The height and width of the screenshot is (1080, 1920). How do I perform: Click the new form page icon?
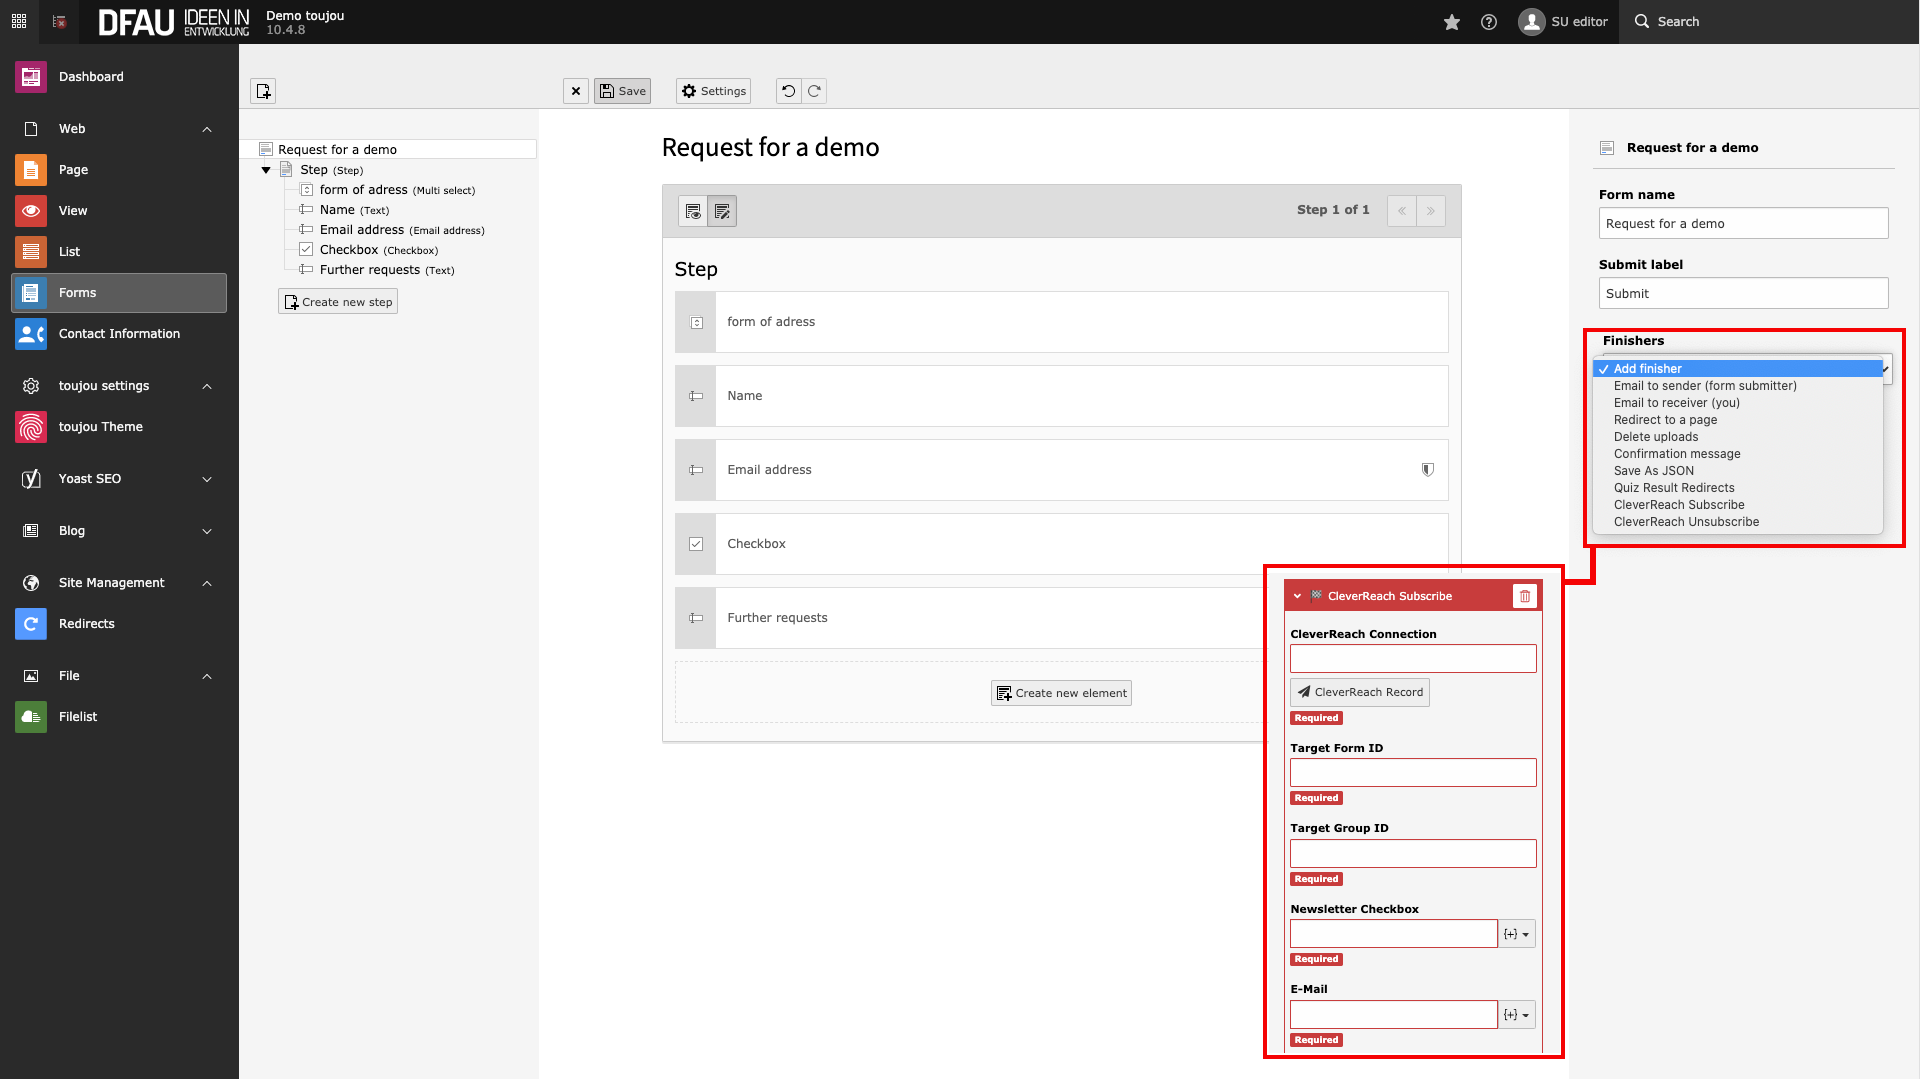[x=263, y=91]
